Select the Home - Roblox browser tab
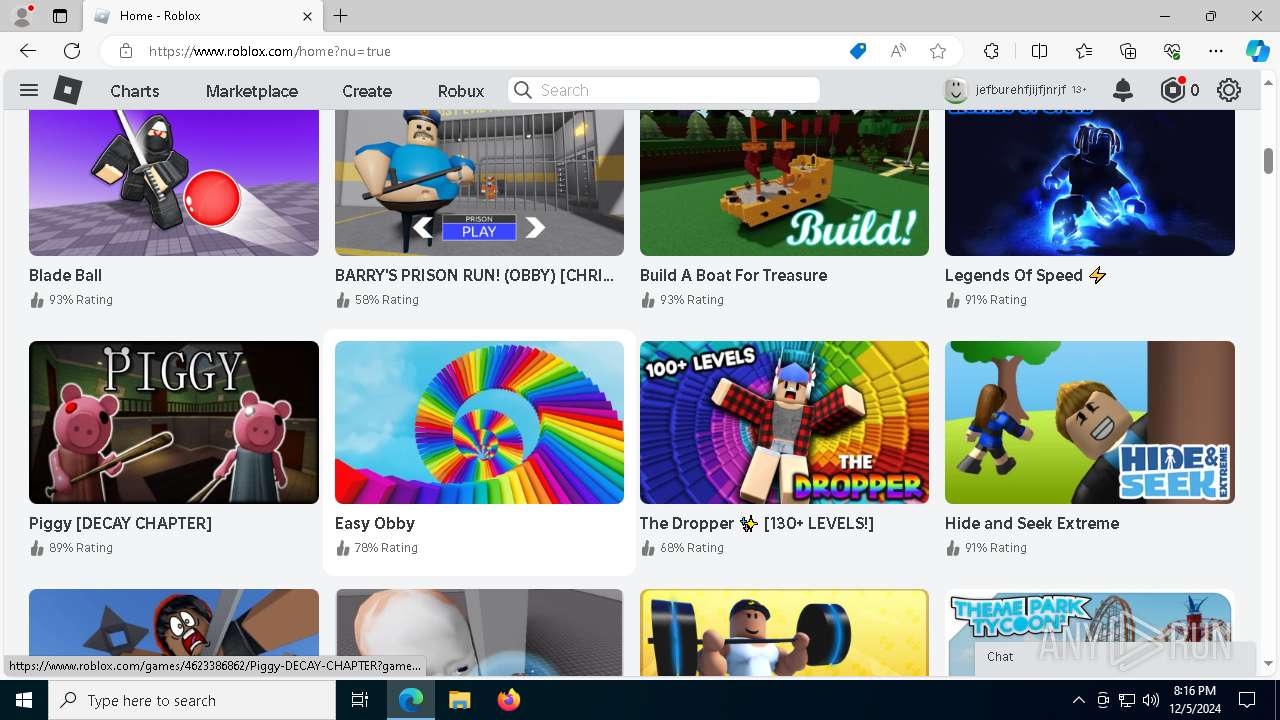The height and width of the screenshot is (720, 1280). pyautogui.click(x=201, y=16)
